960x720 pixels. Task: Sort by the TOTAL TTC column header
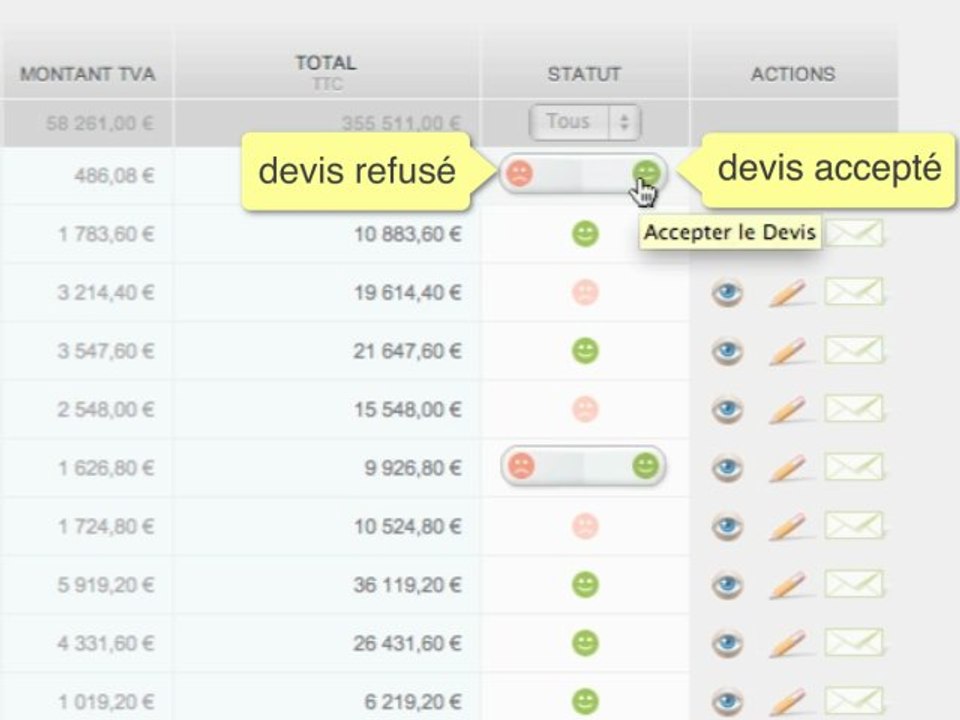[326, 72]
